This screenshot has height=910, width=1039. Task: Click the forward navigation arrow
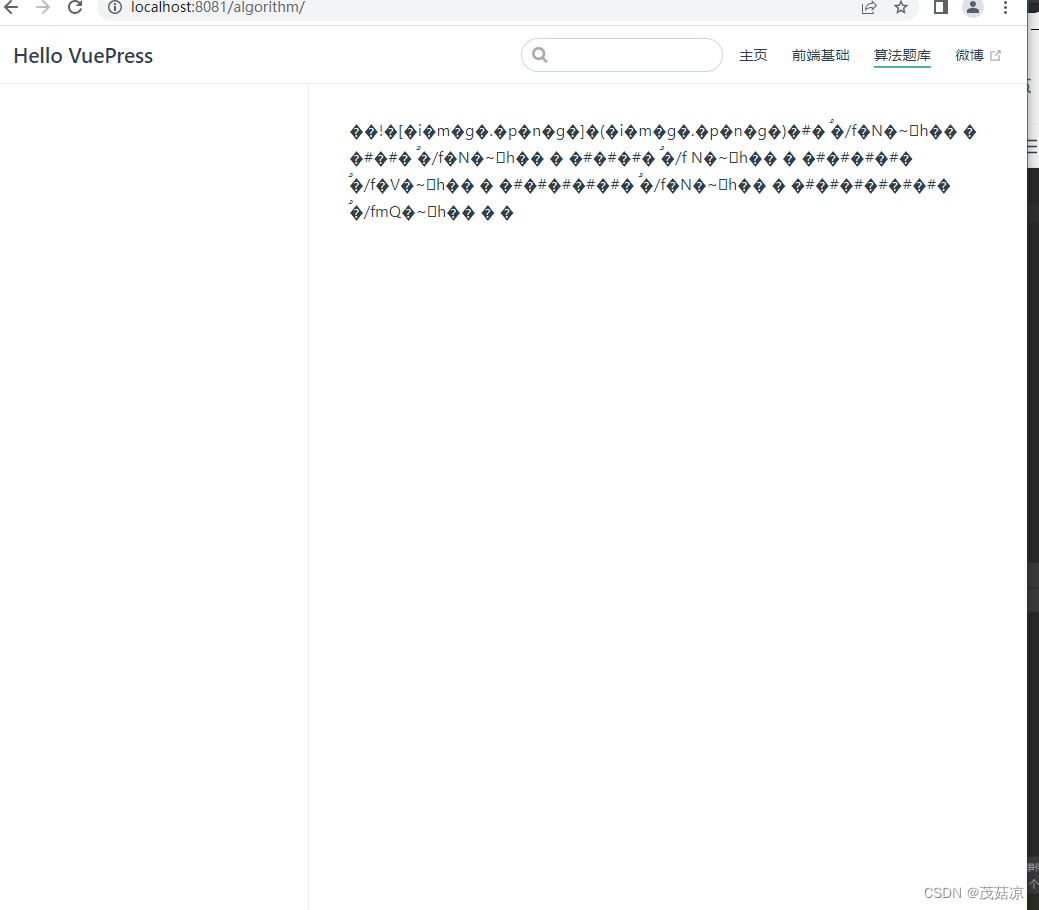click(42, 8)
